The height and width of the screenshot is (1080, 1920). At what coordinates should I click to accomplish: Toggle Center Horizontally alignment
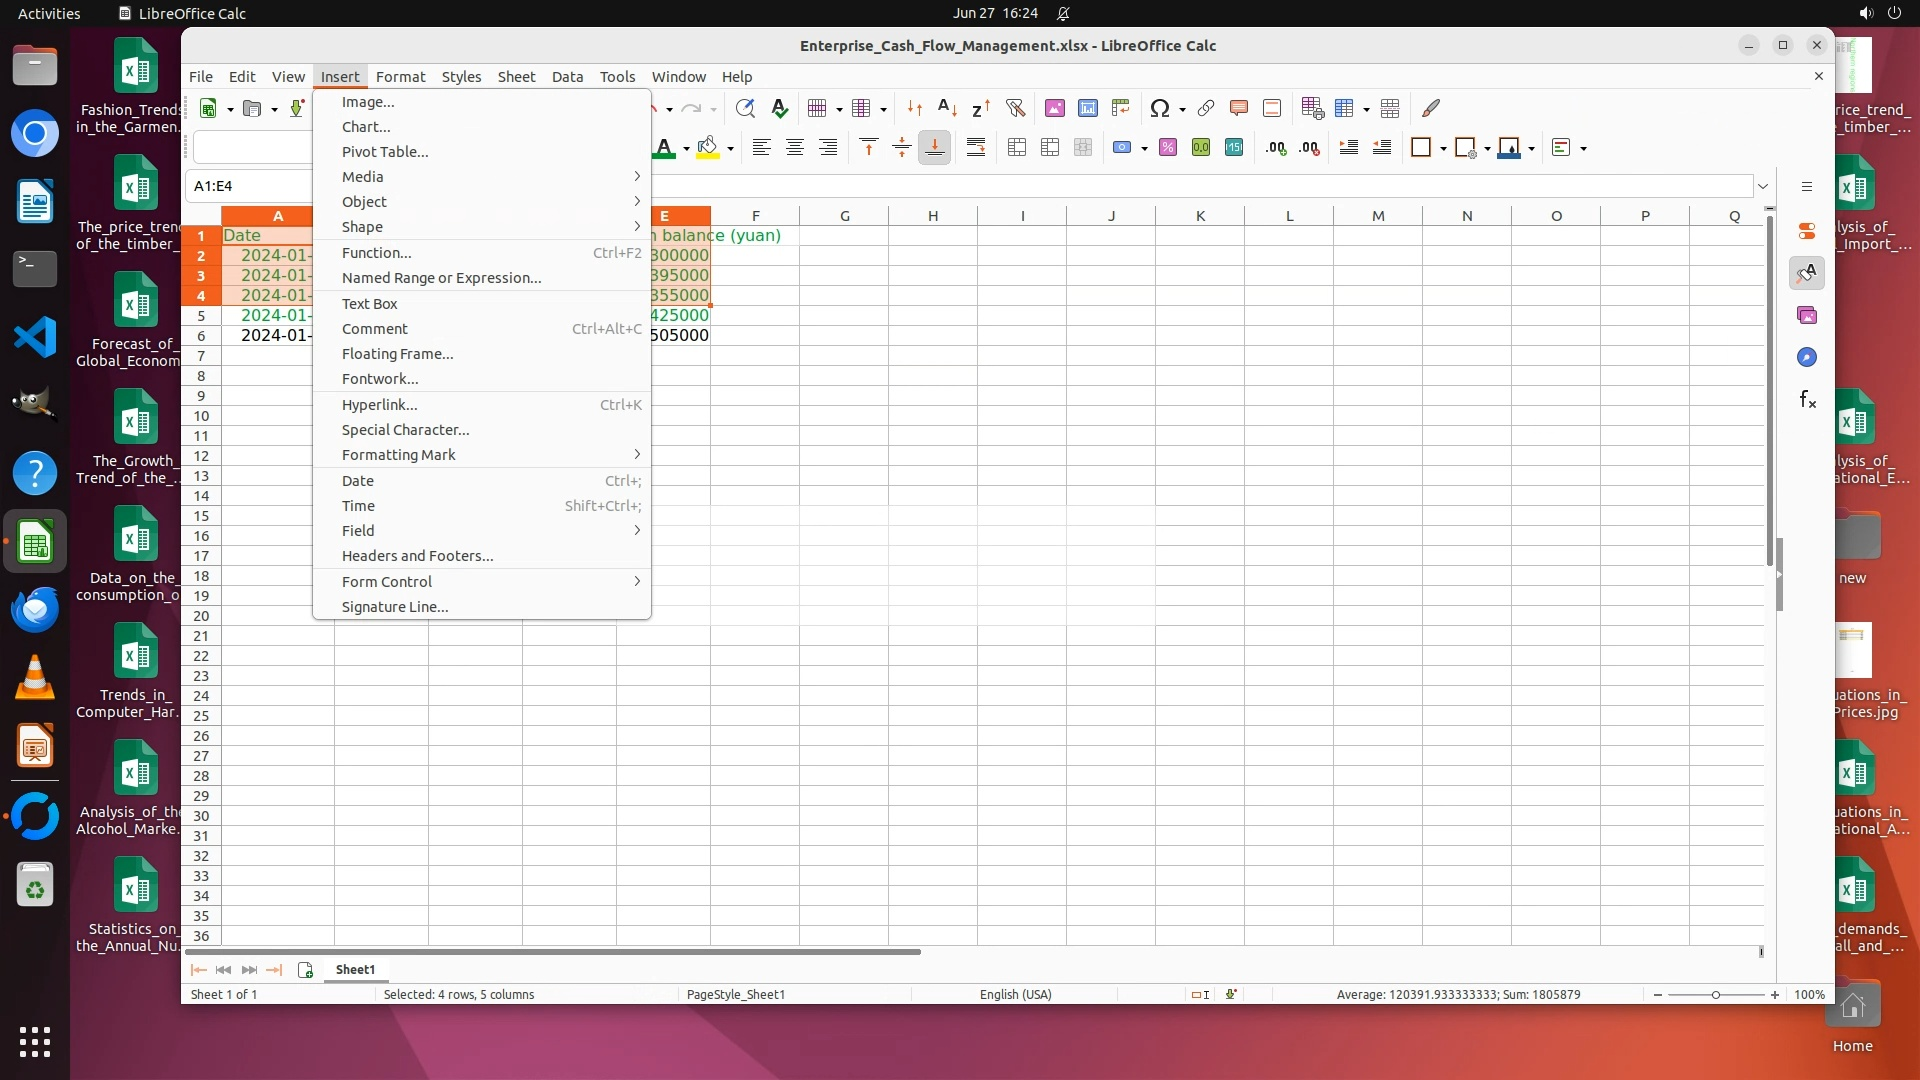point(795,148)
